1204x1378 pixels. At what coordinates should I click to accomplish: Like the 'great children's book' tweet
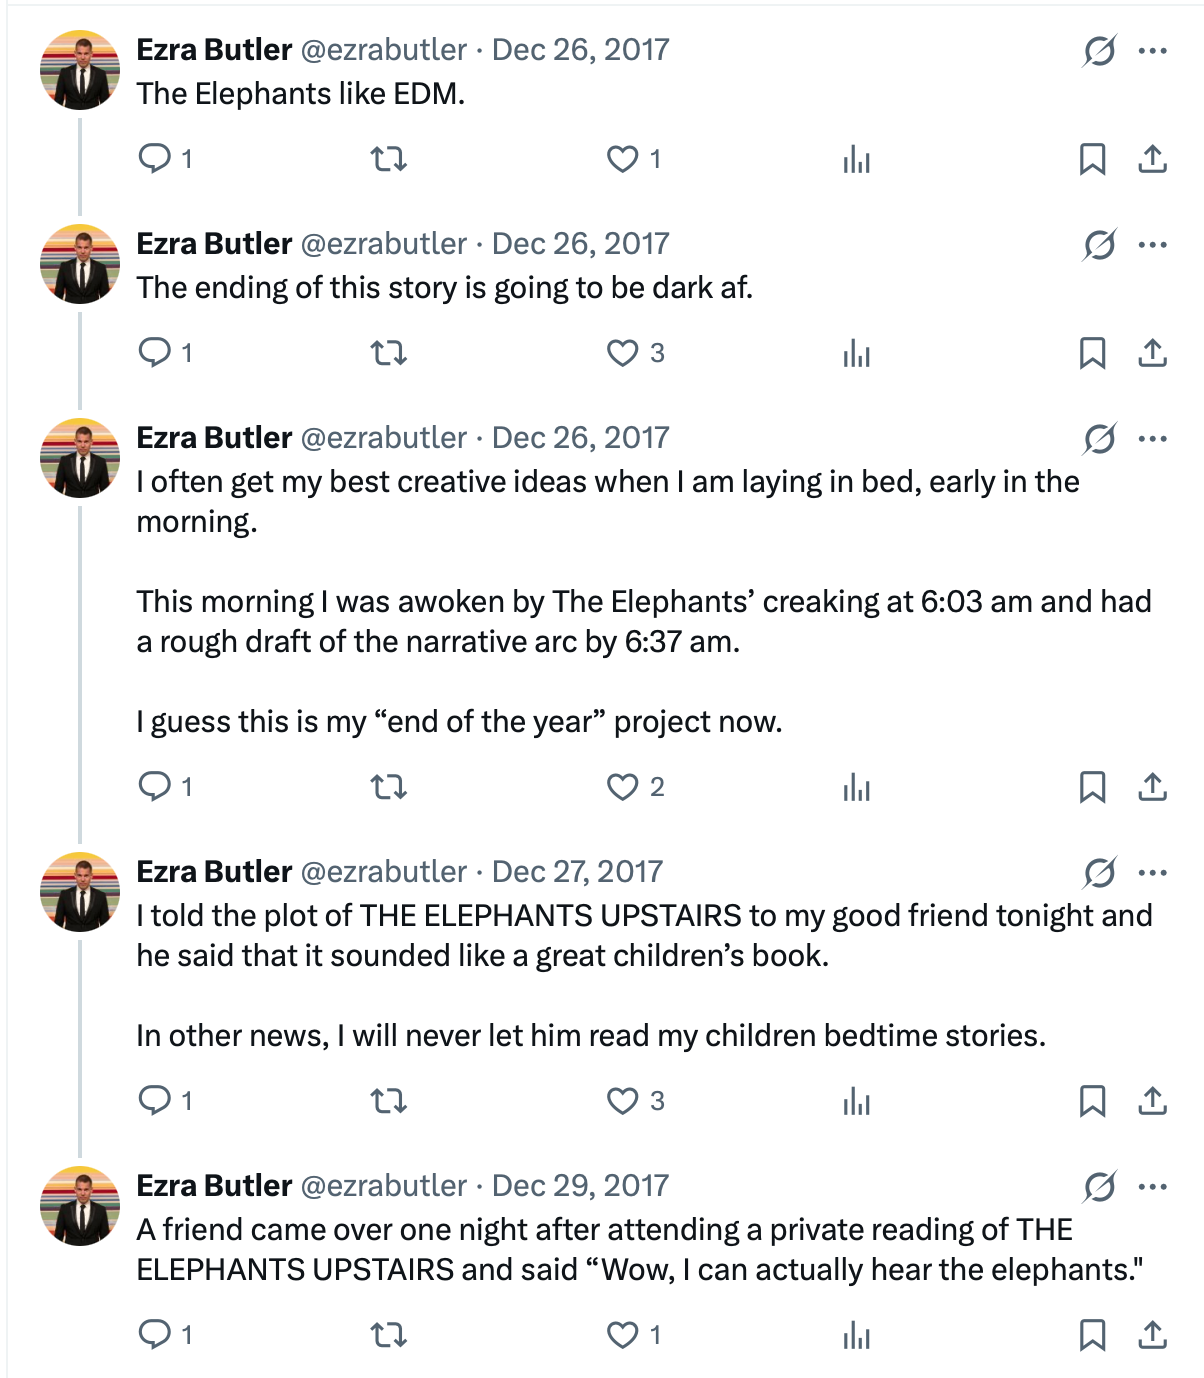622,1101
